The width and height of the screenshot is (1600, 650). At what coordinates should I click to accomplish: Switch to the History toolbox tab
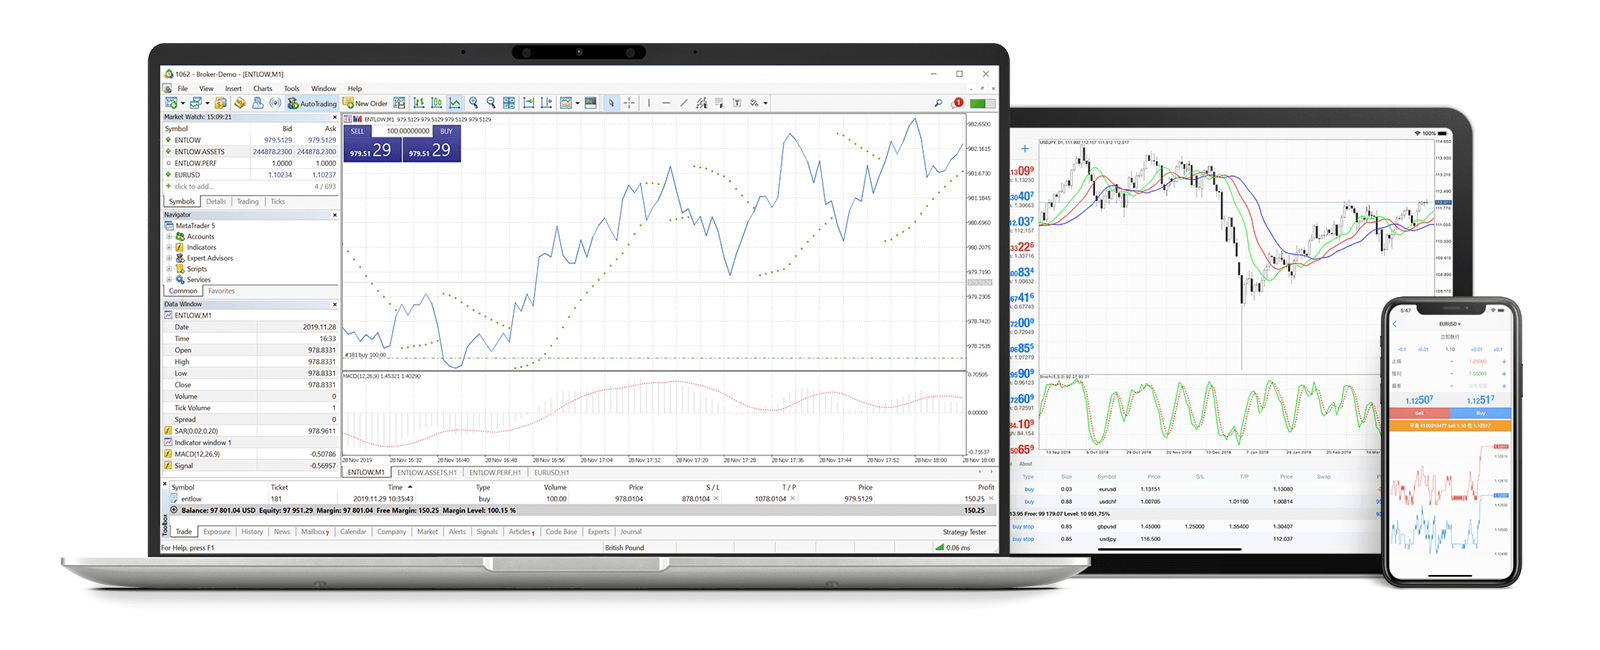pos(252,532)
